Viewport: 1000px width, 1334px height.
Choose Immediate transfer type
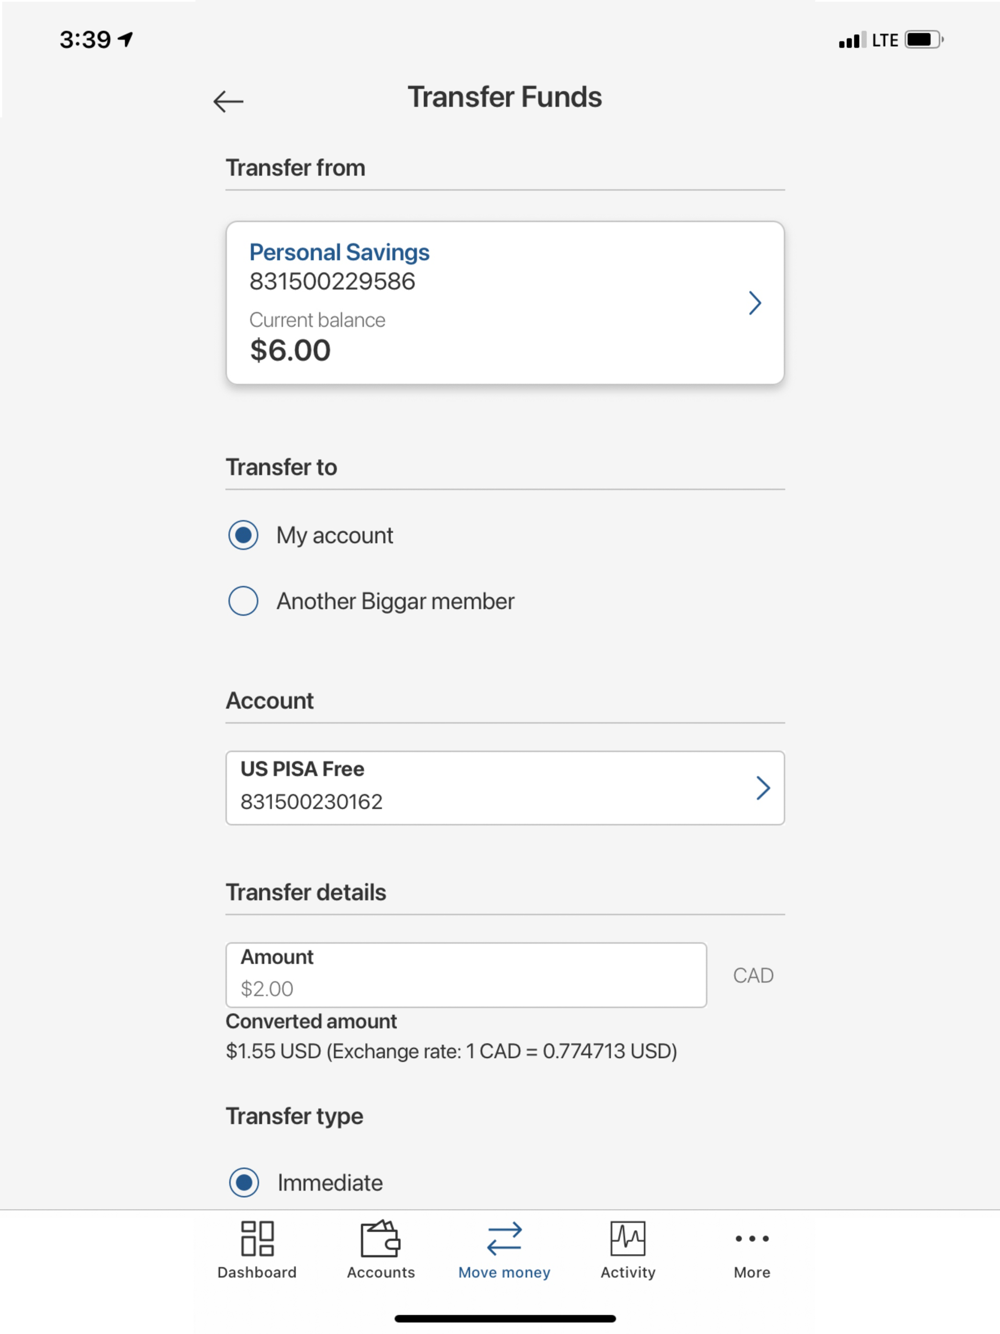coord(244,1182)
